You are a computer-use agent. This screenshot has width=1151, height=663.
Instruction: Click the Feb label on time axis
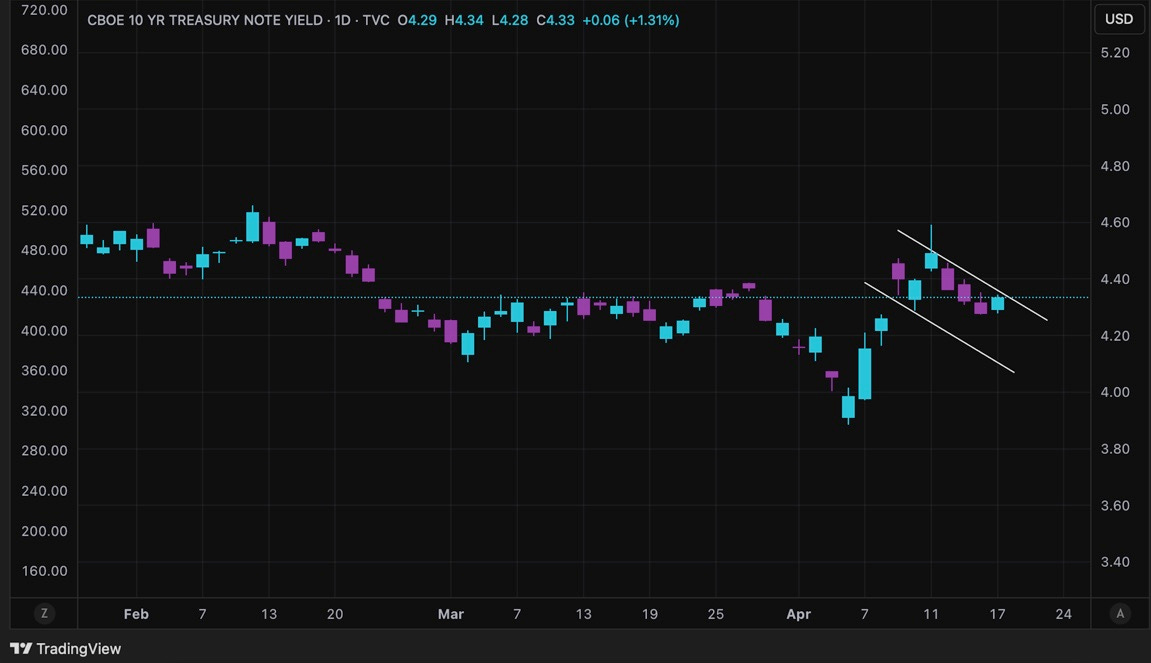[x=136, y=614]
